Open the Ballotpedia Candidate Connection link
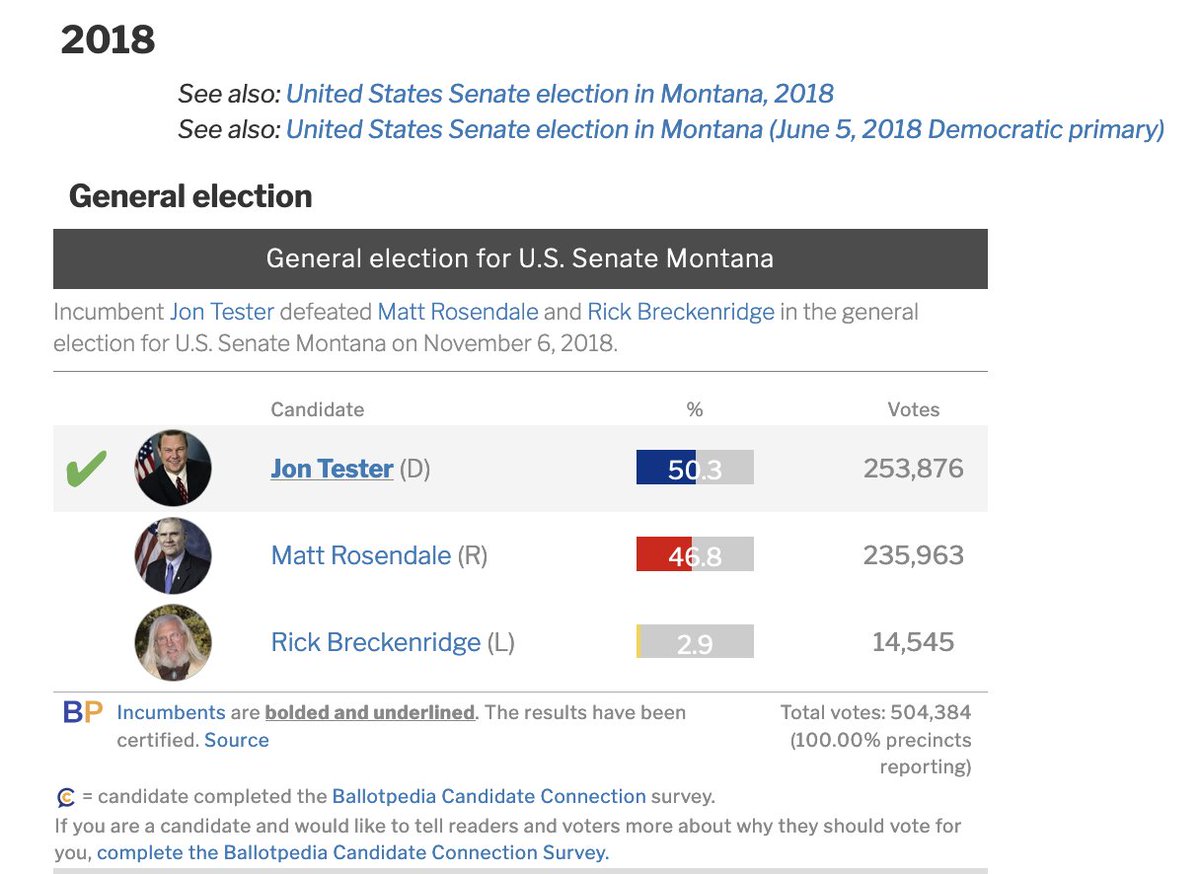The height and width of the screenshot is (874, 1200). tap(488, 797)
